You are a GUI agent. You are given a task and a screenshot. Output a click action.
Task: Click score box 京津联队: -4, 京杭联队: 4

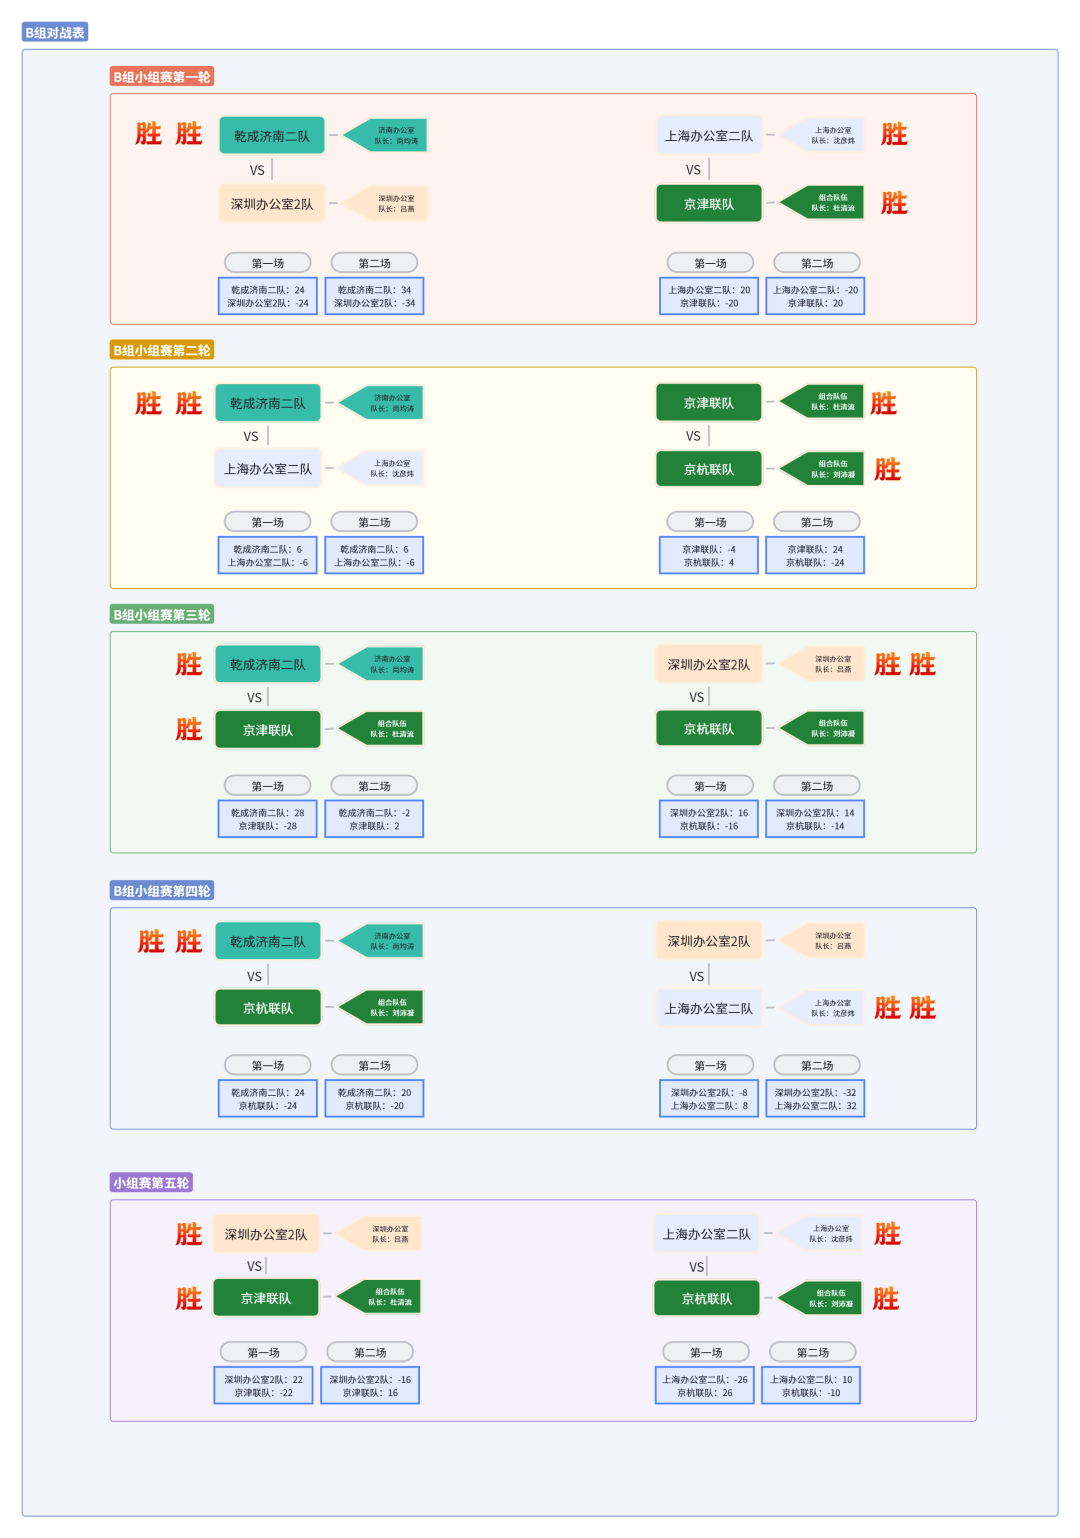pos(709,556)
